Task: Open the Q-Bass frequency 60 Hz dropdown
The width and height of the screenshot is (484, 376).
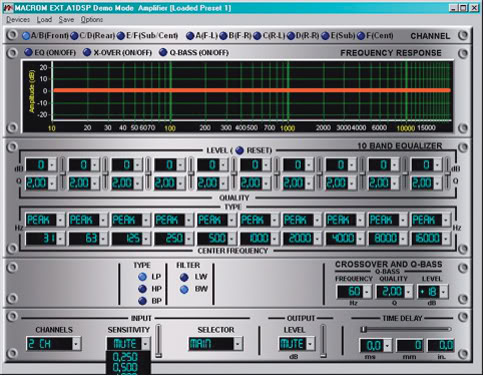Action: 367,292
